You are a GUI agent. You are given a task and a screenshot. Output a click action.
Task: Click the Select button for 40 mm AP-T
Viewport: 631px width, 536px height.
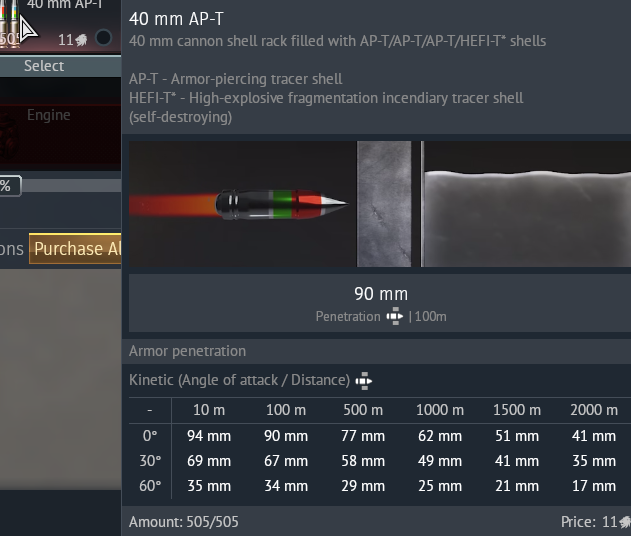coord(45,66)
